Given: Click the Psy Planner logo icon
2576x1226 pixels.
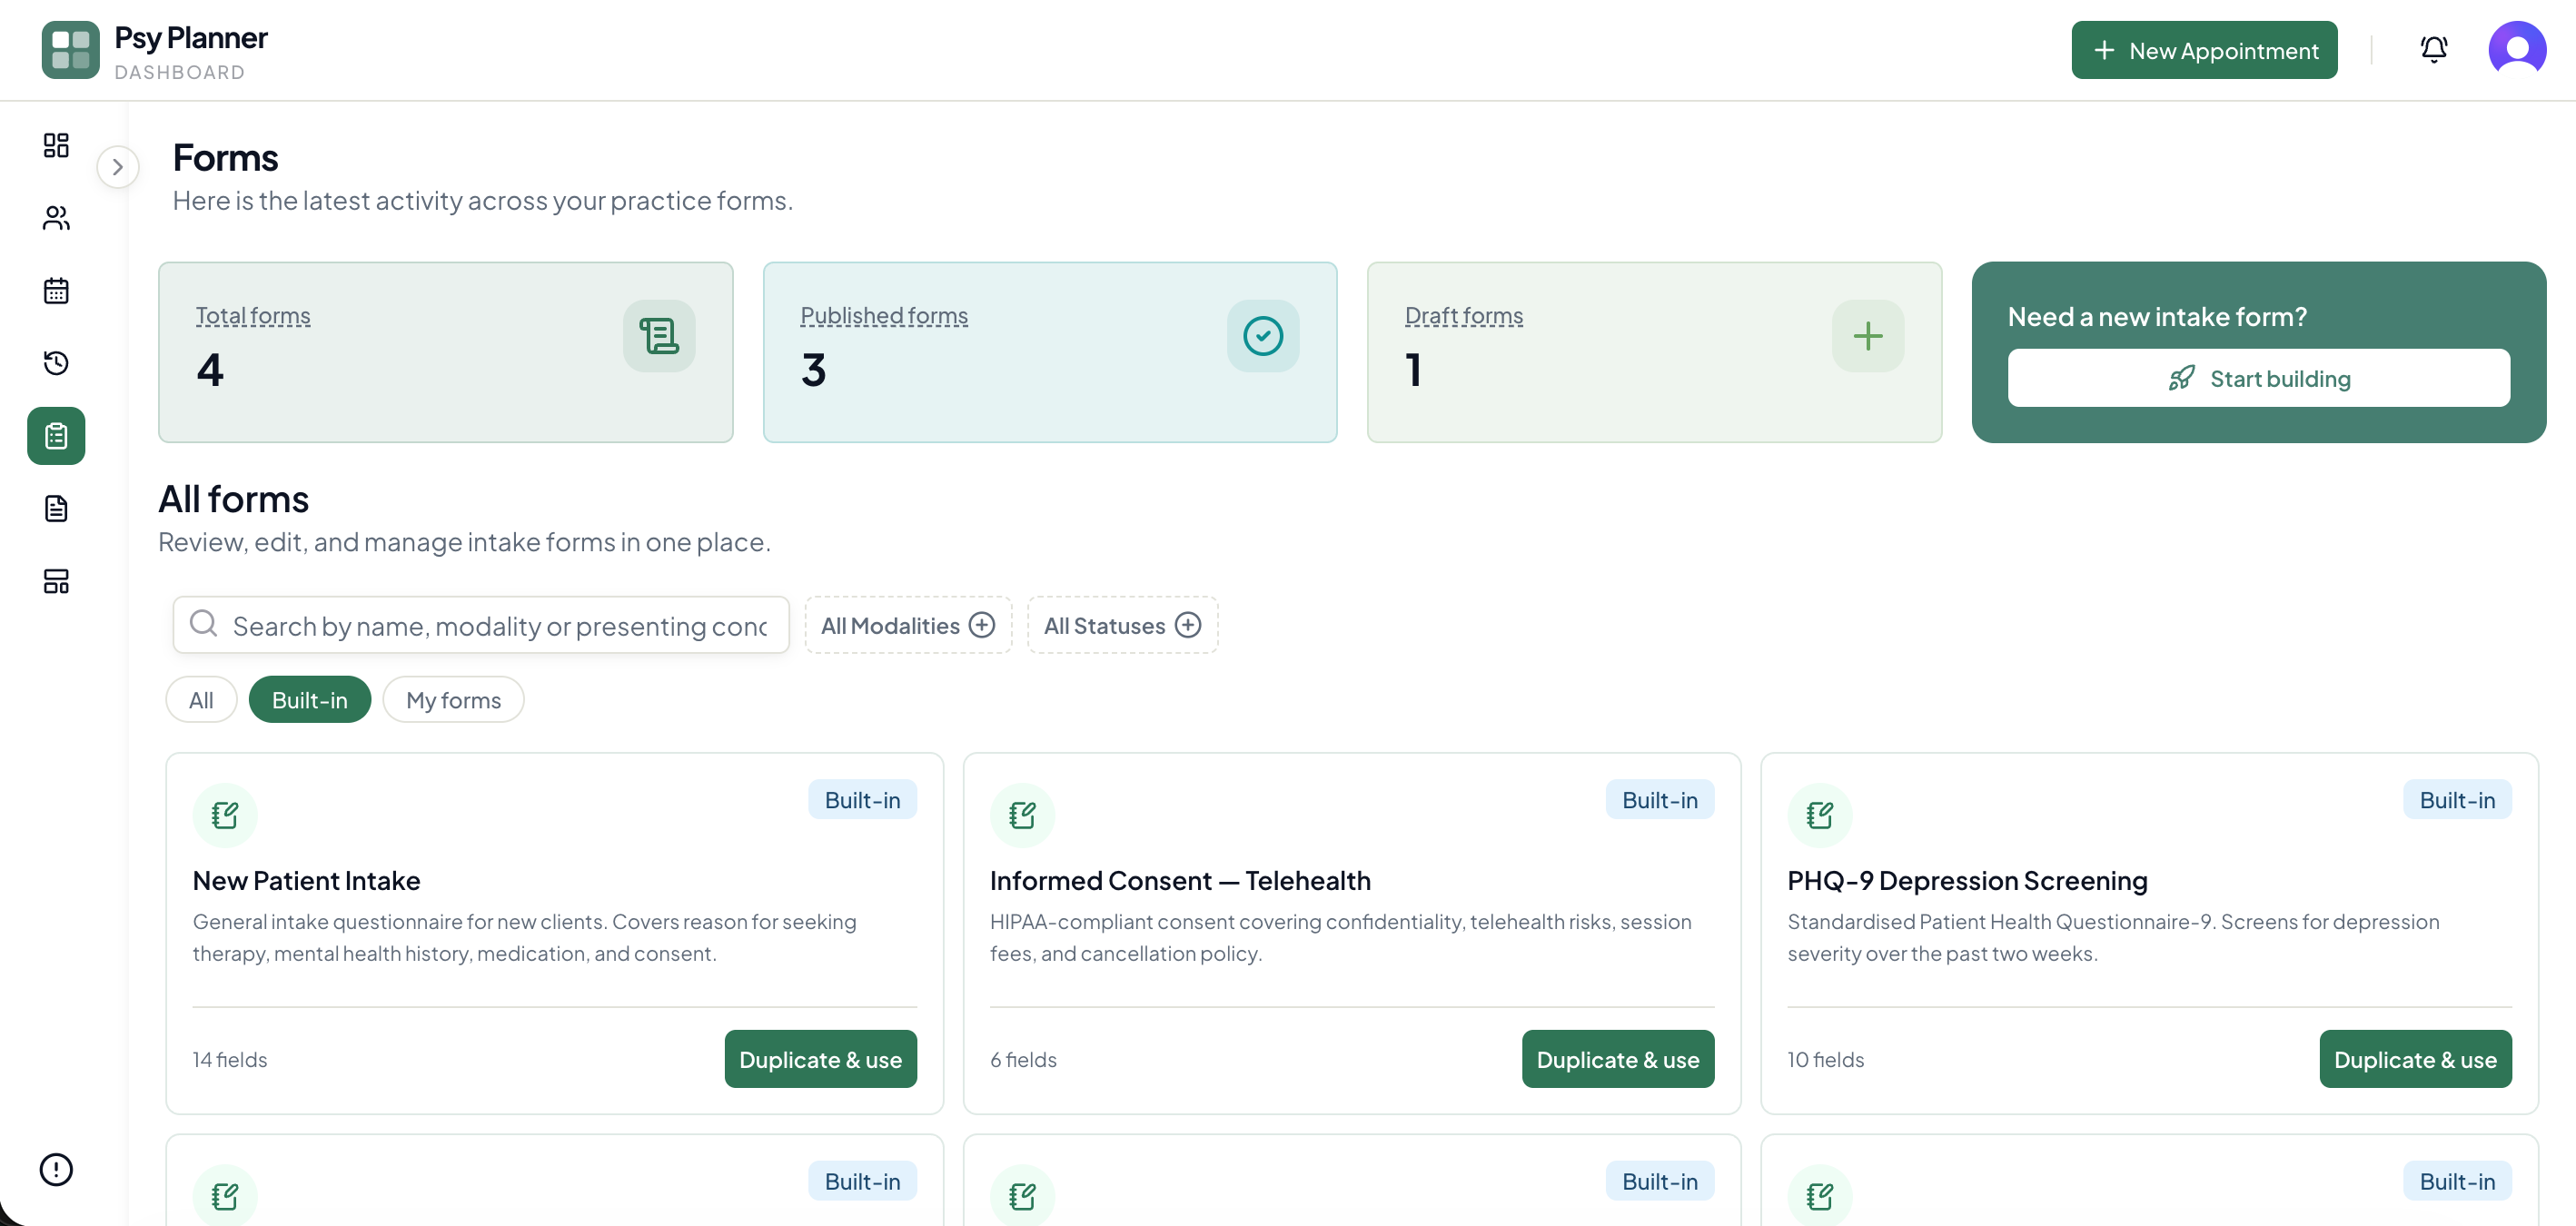Looking at the screenshot, I should (x=70, y=50).
